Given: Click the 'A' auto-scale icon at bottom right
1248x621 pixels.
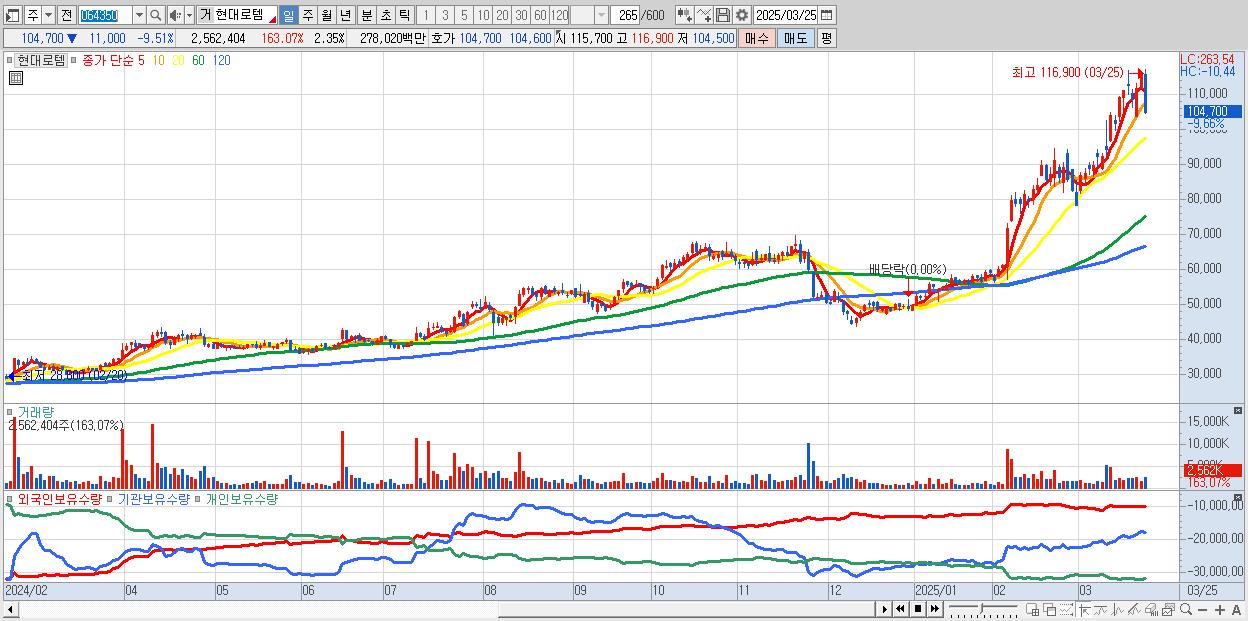Looking at the screenshot, I should click(1236, 610).
